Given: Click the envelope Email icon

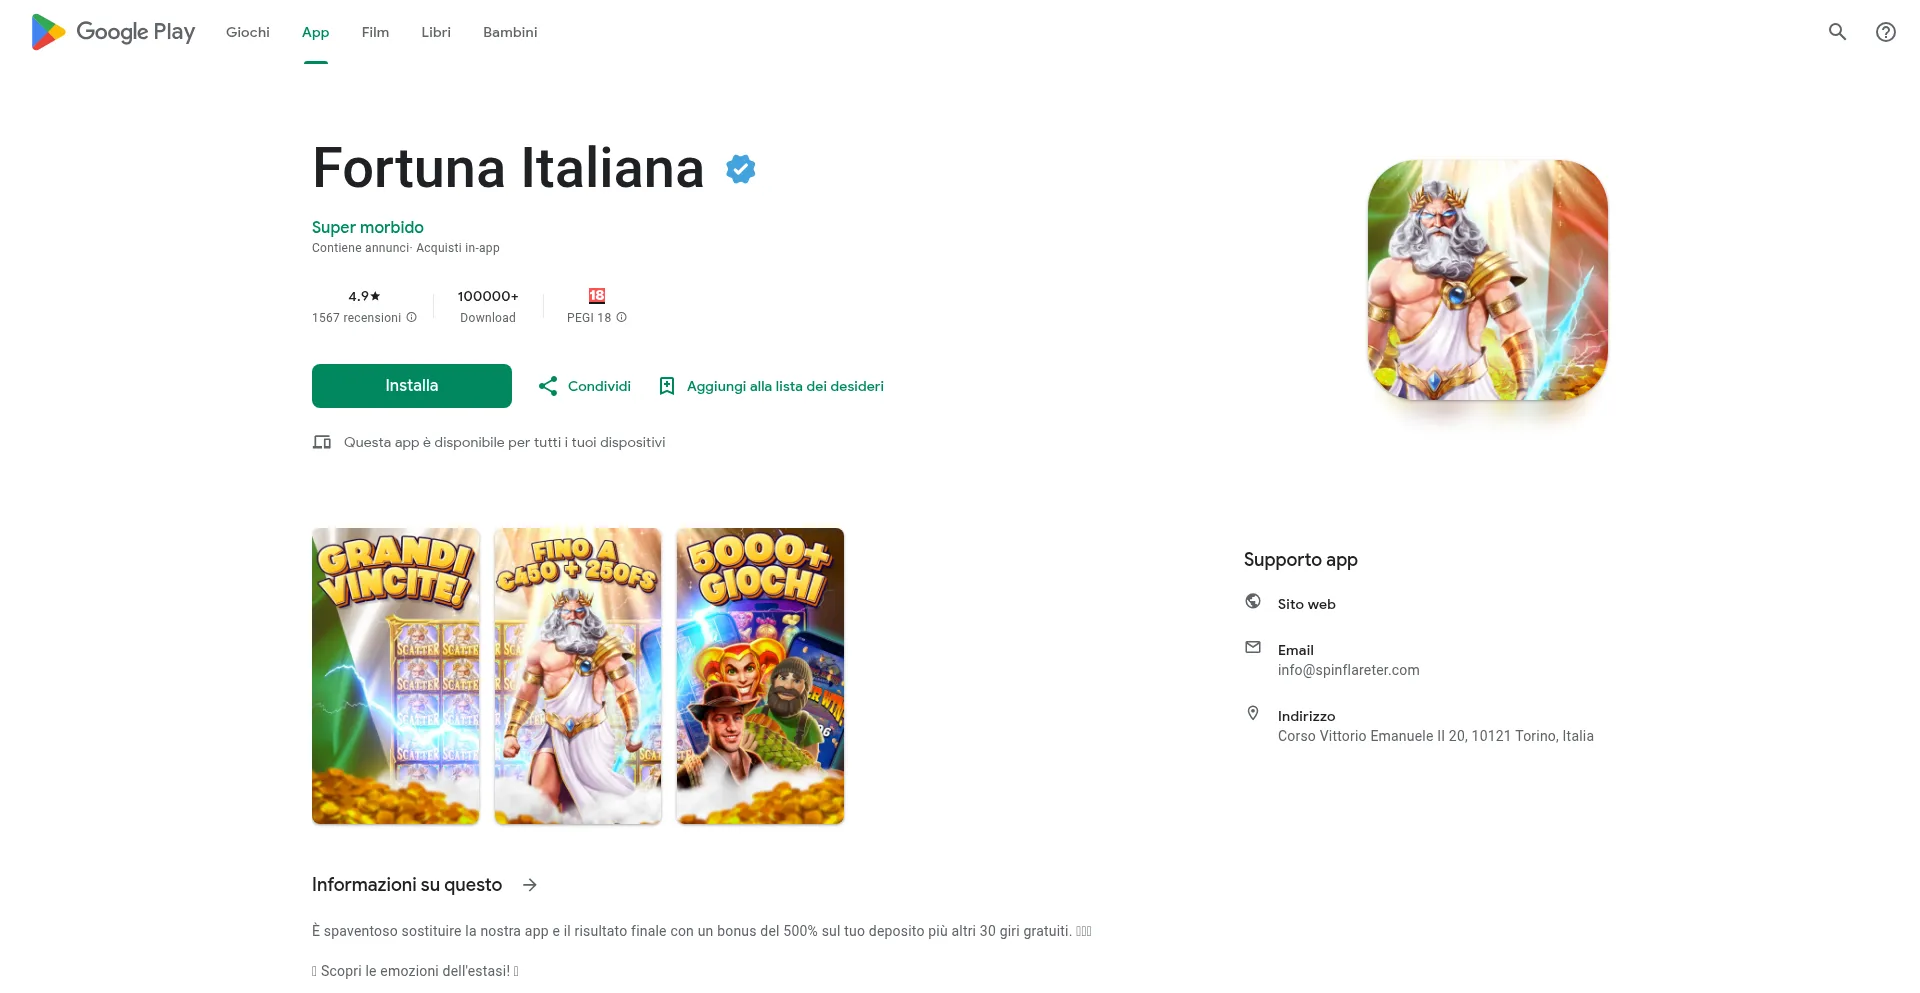Looking at the screenshot, I should [x=1253, y=647].
